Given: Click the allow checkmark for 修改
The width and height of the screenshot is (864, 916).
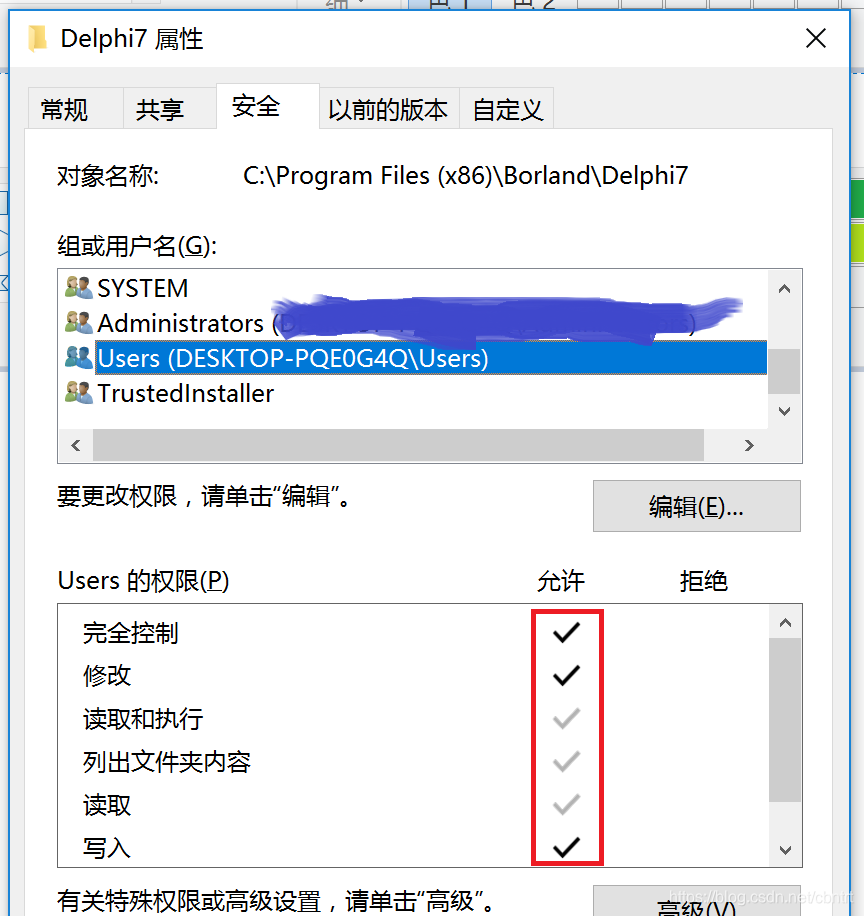Looking at the screenshot, I should pos(566,675).
